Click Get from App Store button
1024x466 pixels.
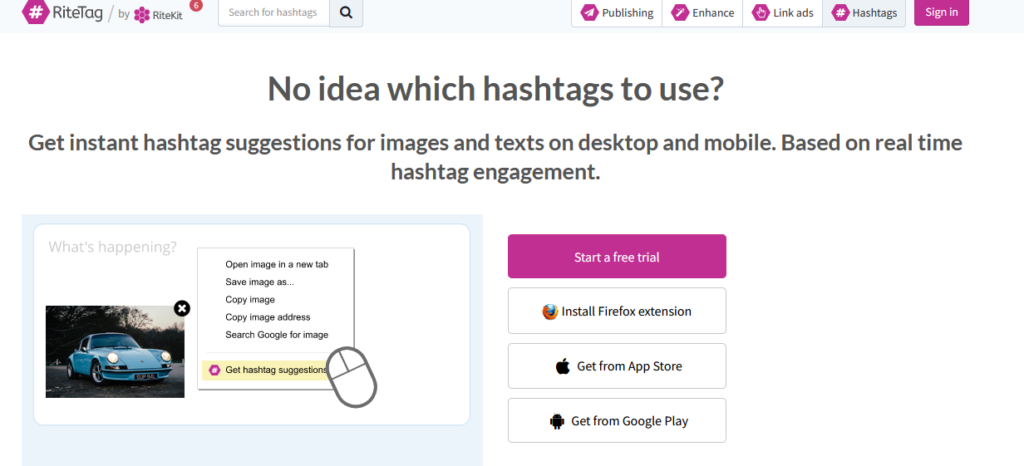pos(617,366)
